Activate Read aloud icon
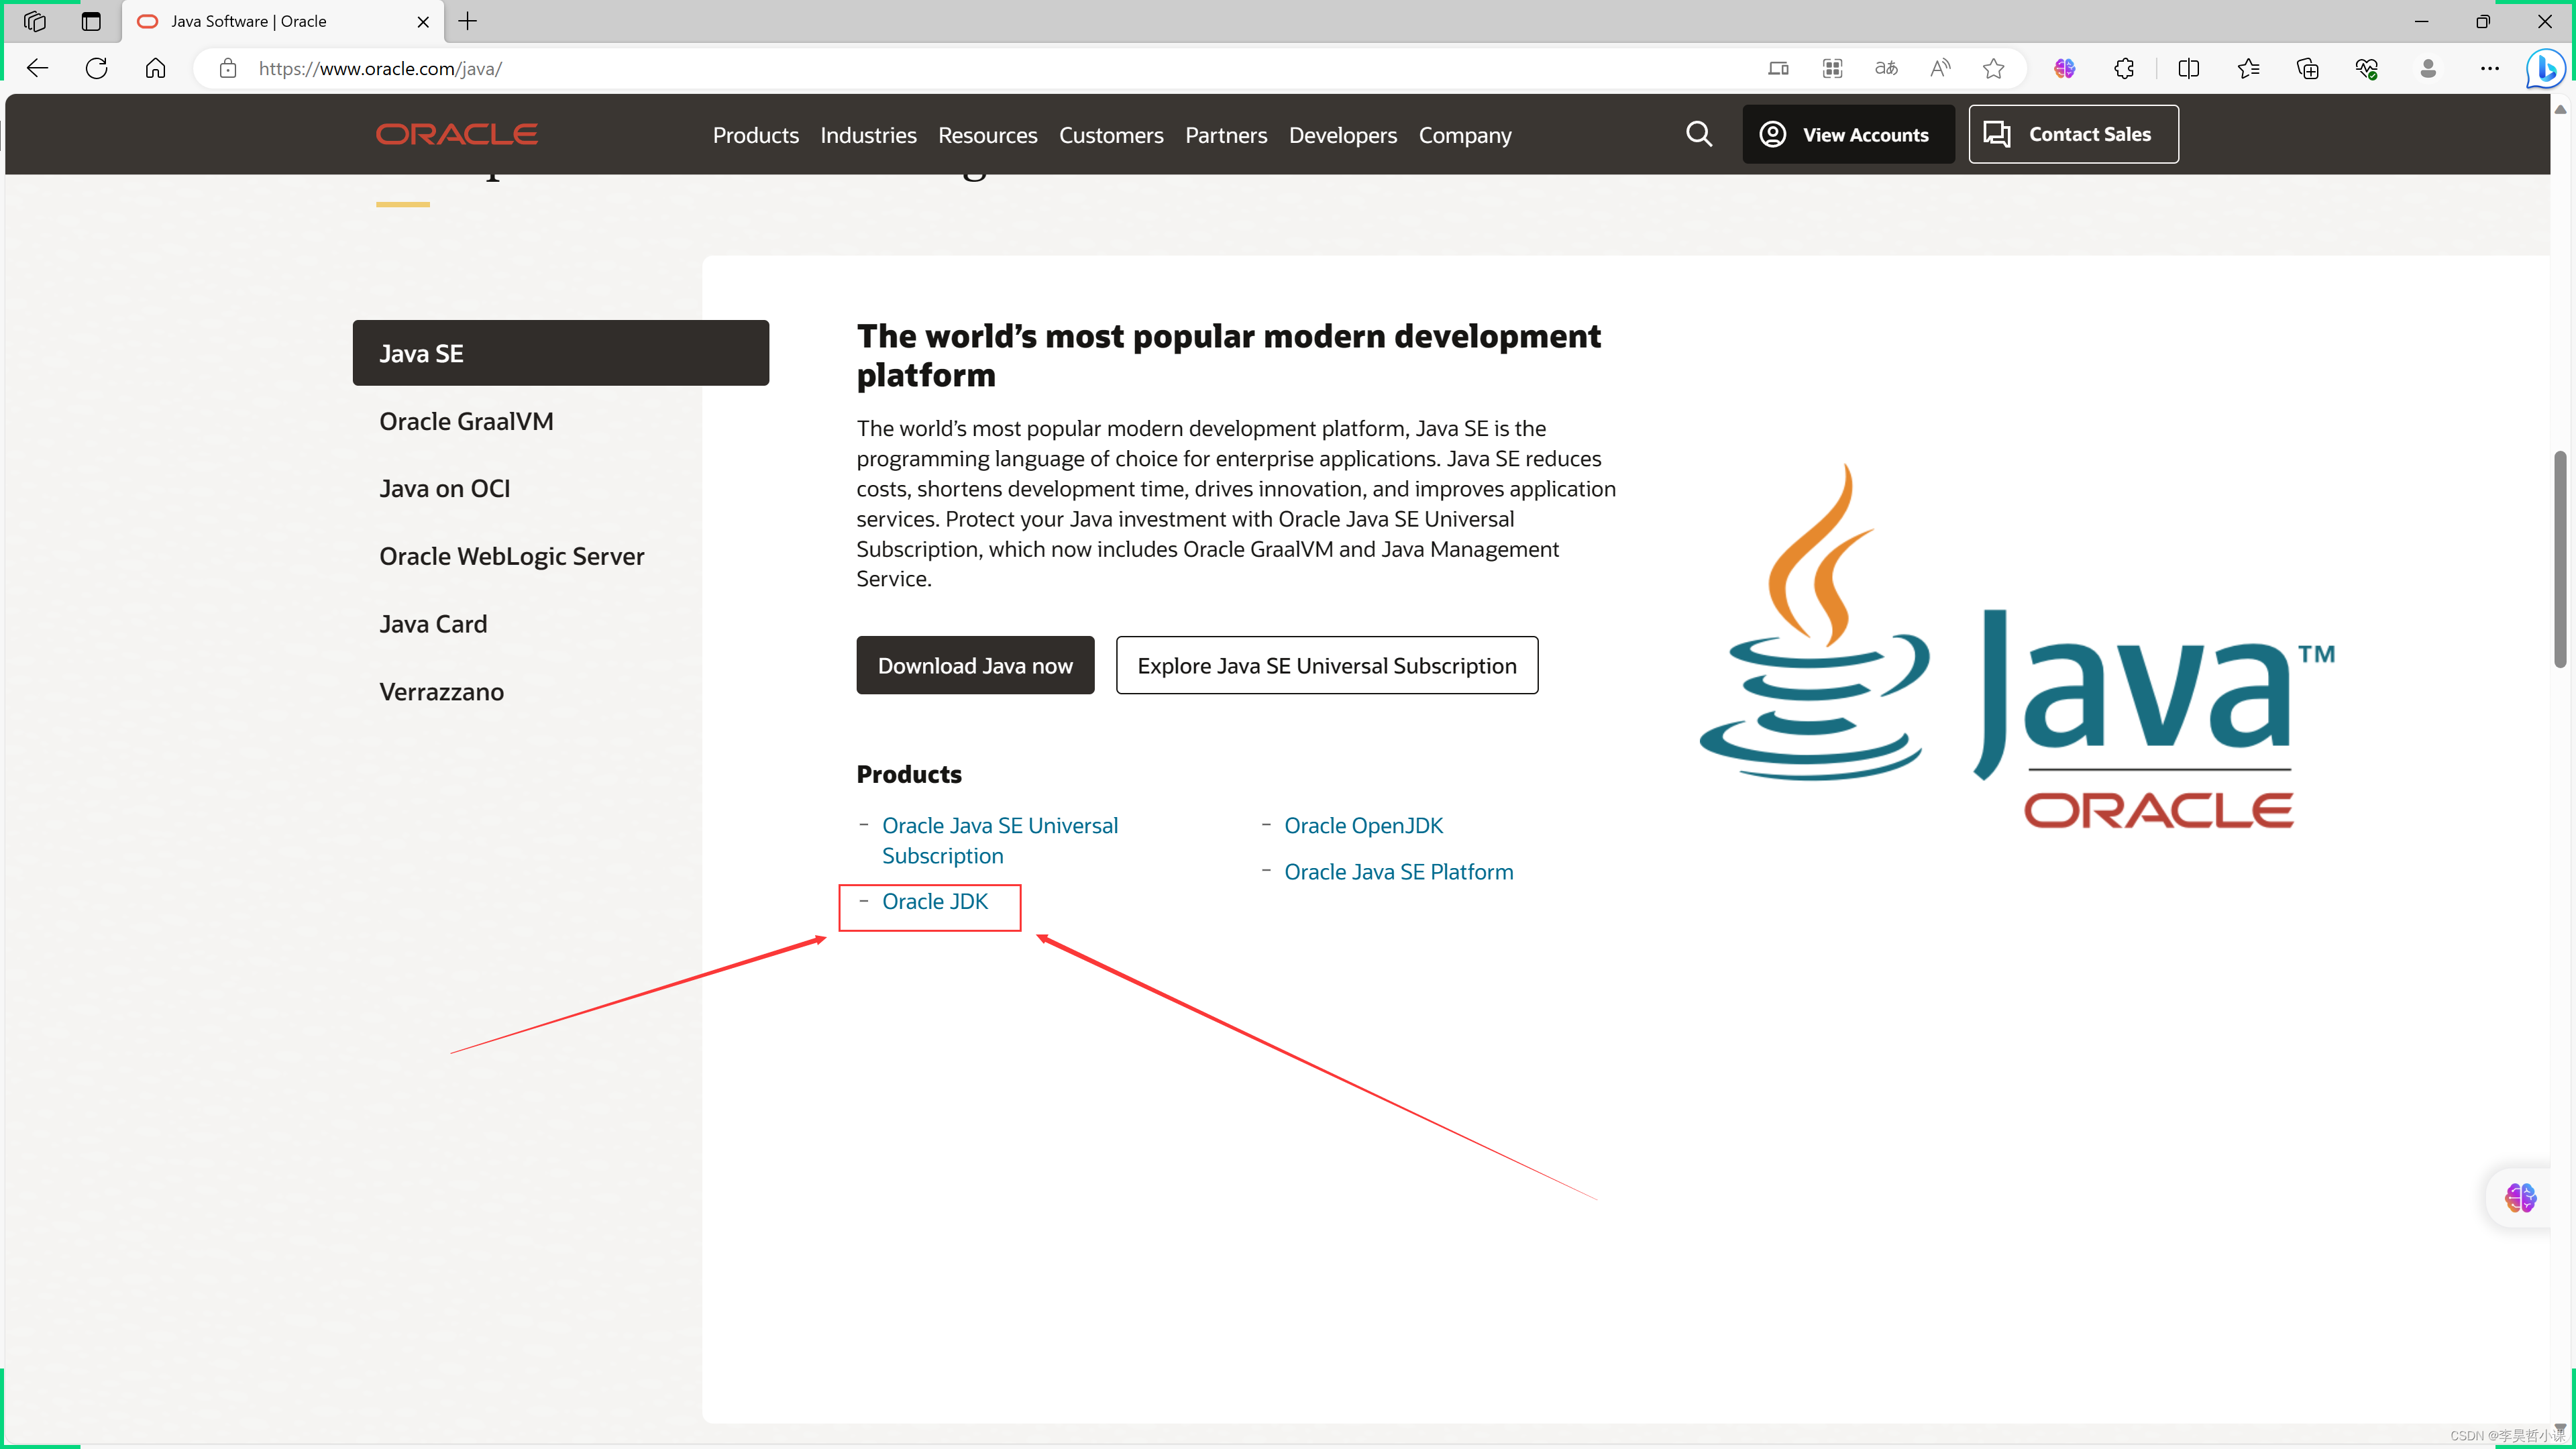Screen dimensions: 2576x1449 1940,68
